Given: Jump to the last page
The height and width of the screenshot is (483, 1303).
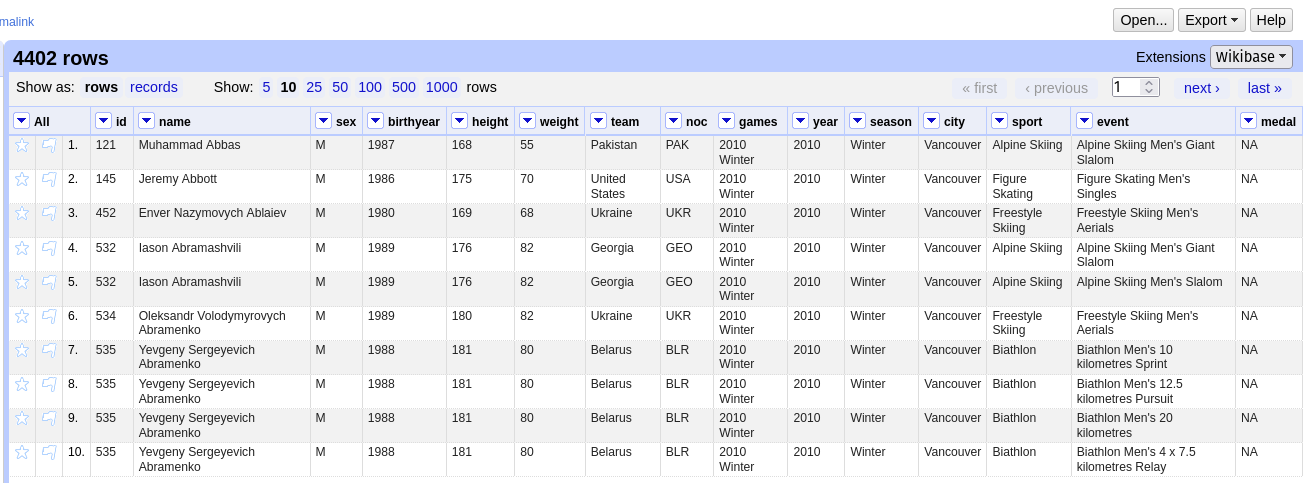Looking at the screenshot, I should point(1264,88).
